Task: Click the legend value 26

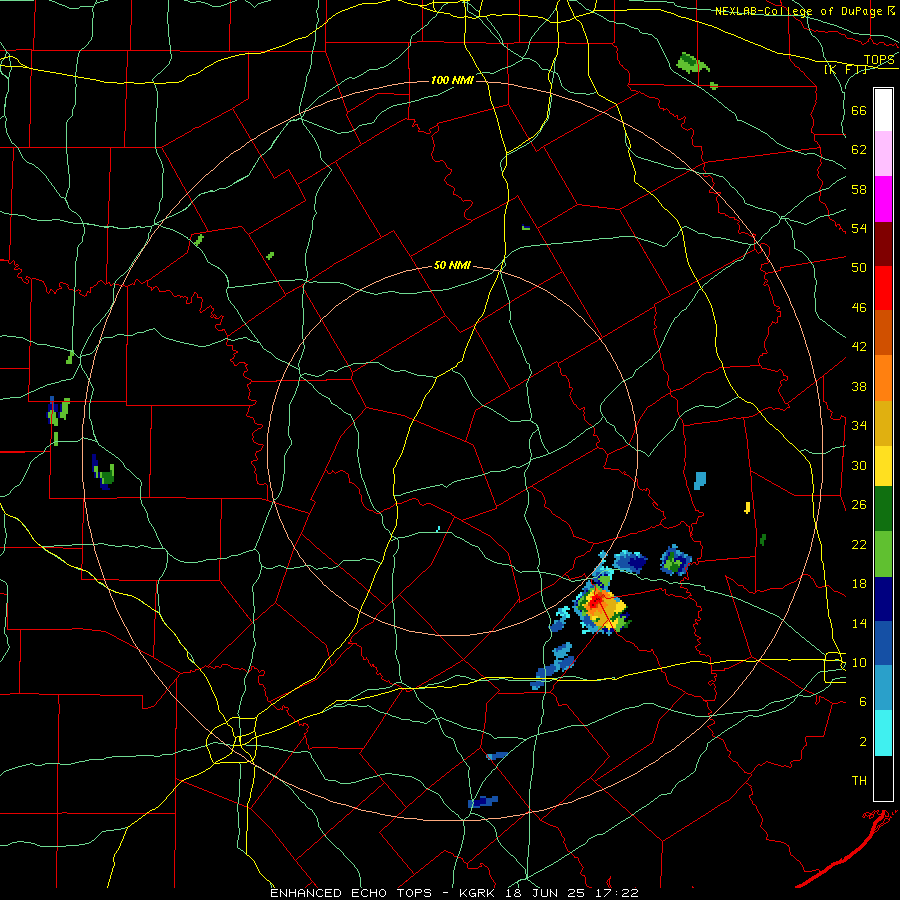Action: (859, 505)
